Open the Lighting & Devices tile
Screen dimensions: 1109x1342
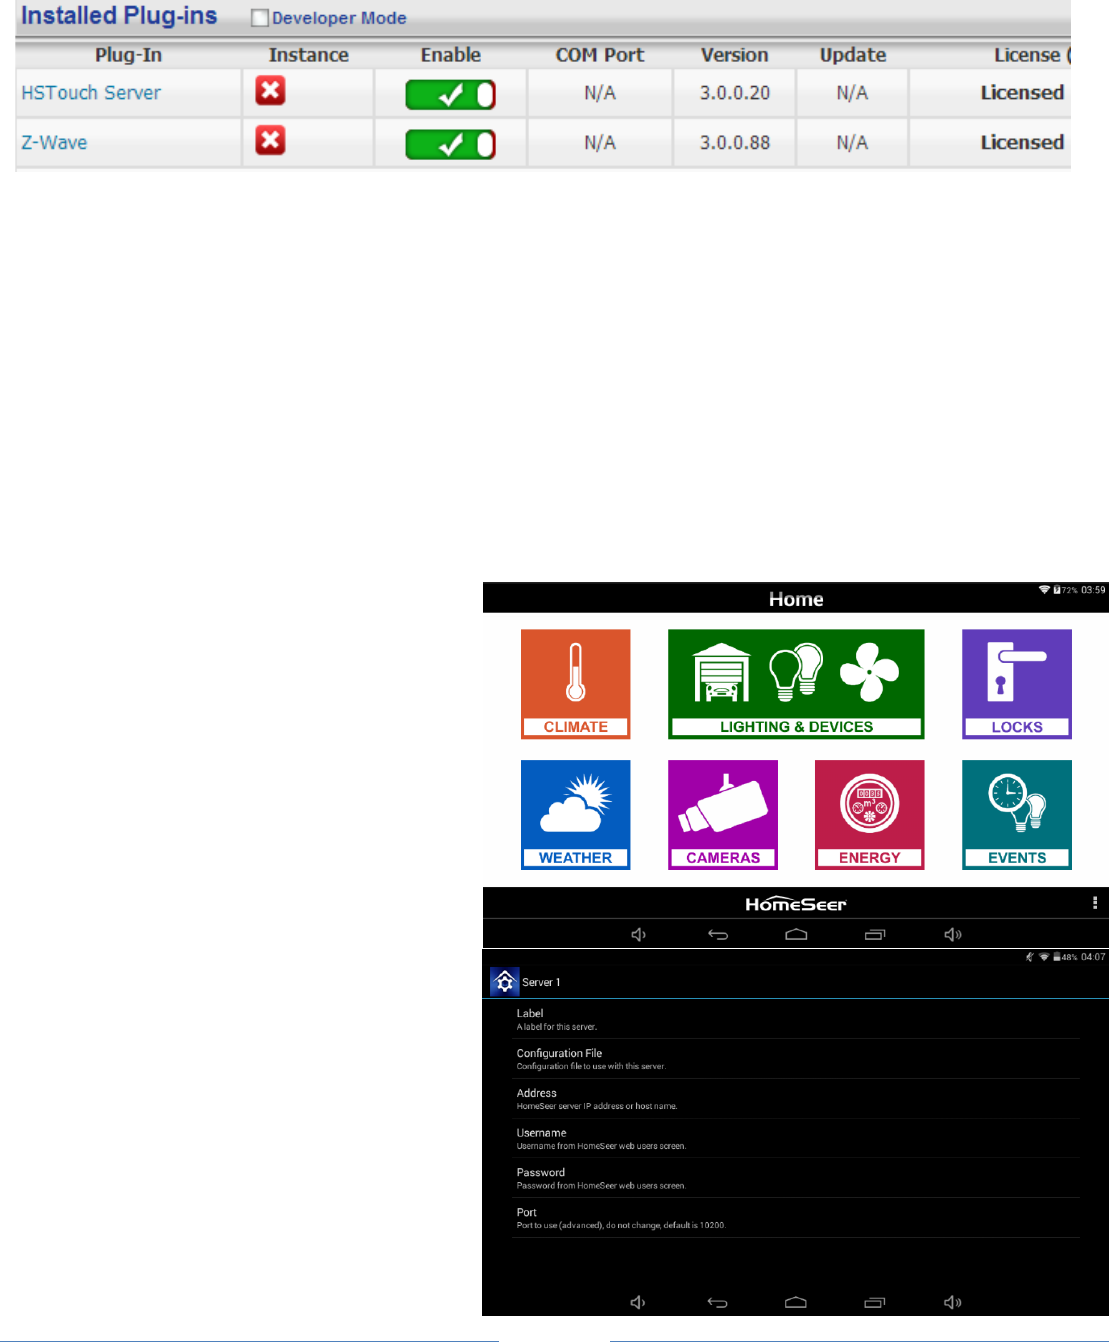point(796,684)
